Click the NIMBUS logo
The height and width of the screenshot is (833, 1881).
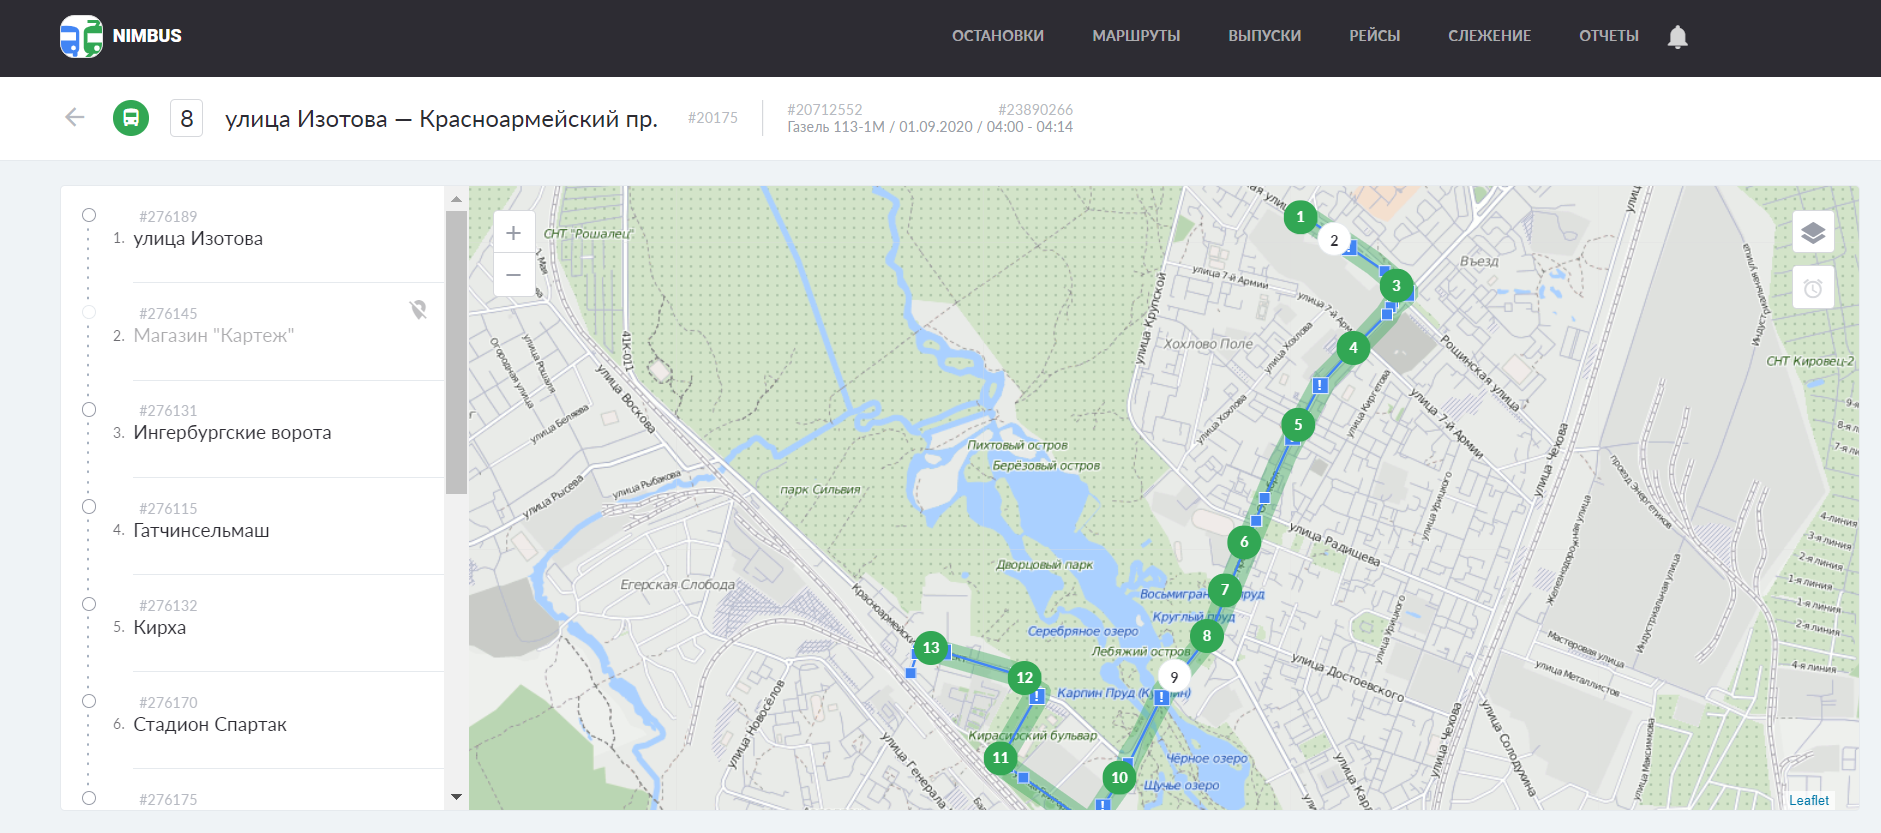click(121, 36)
